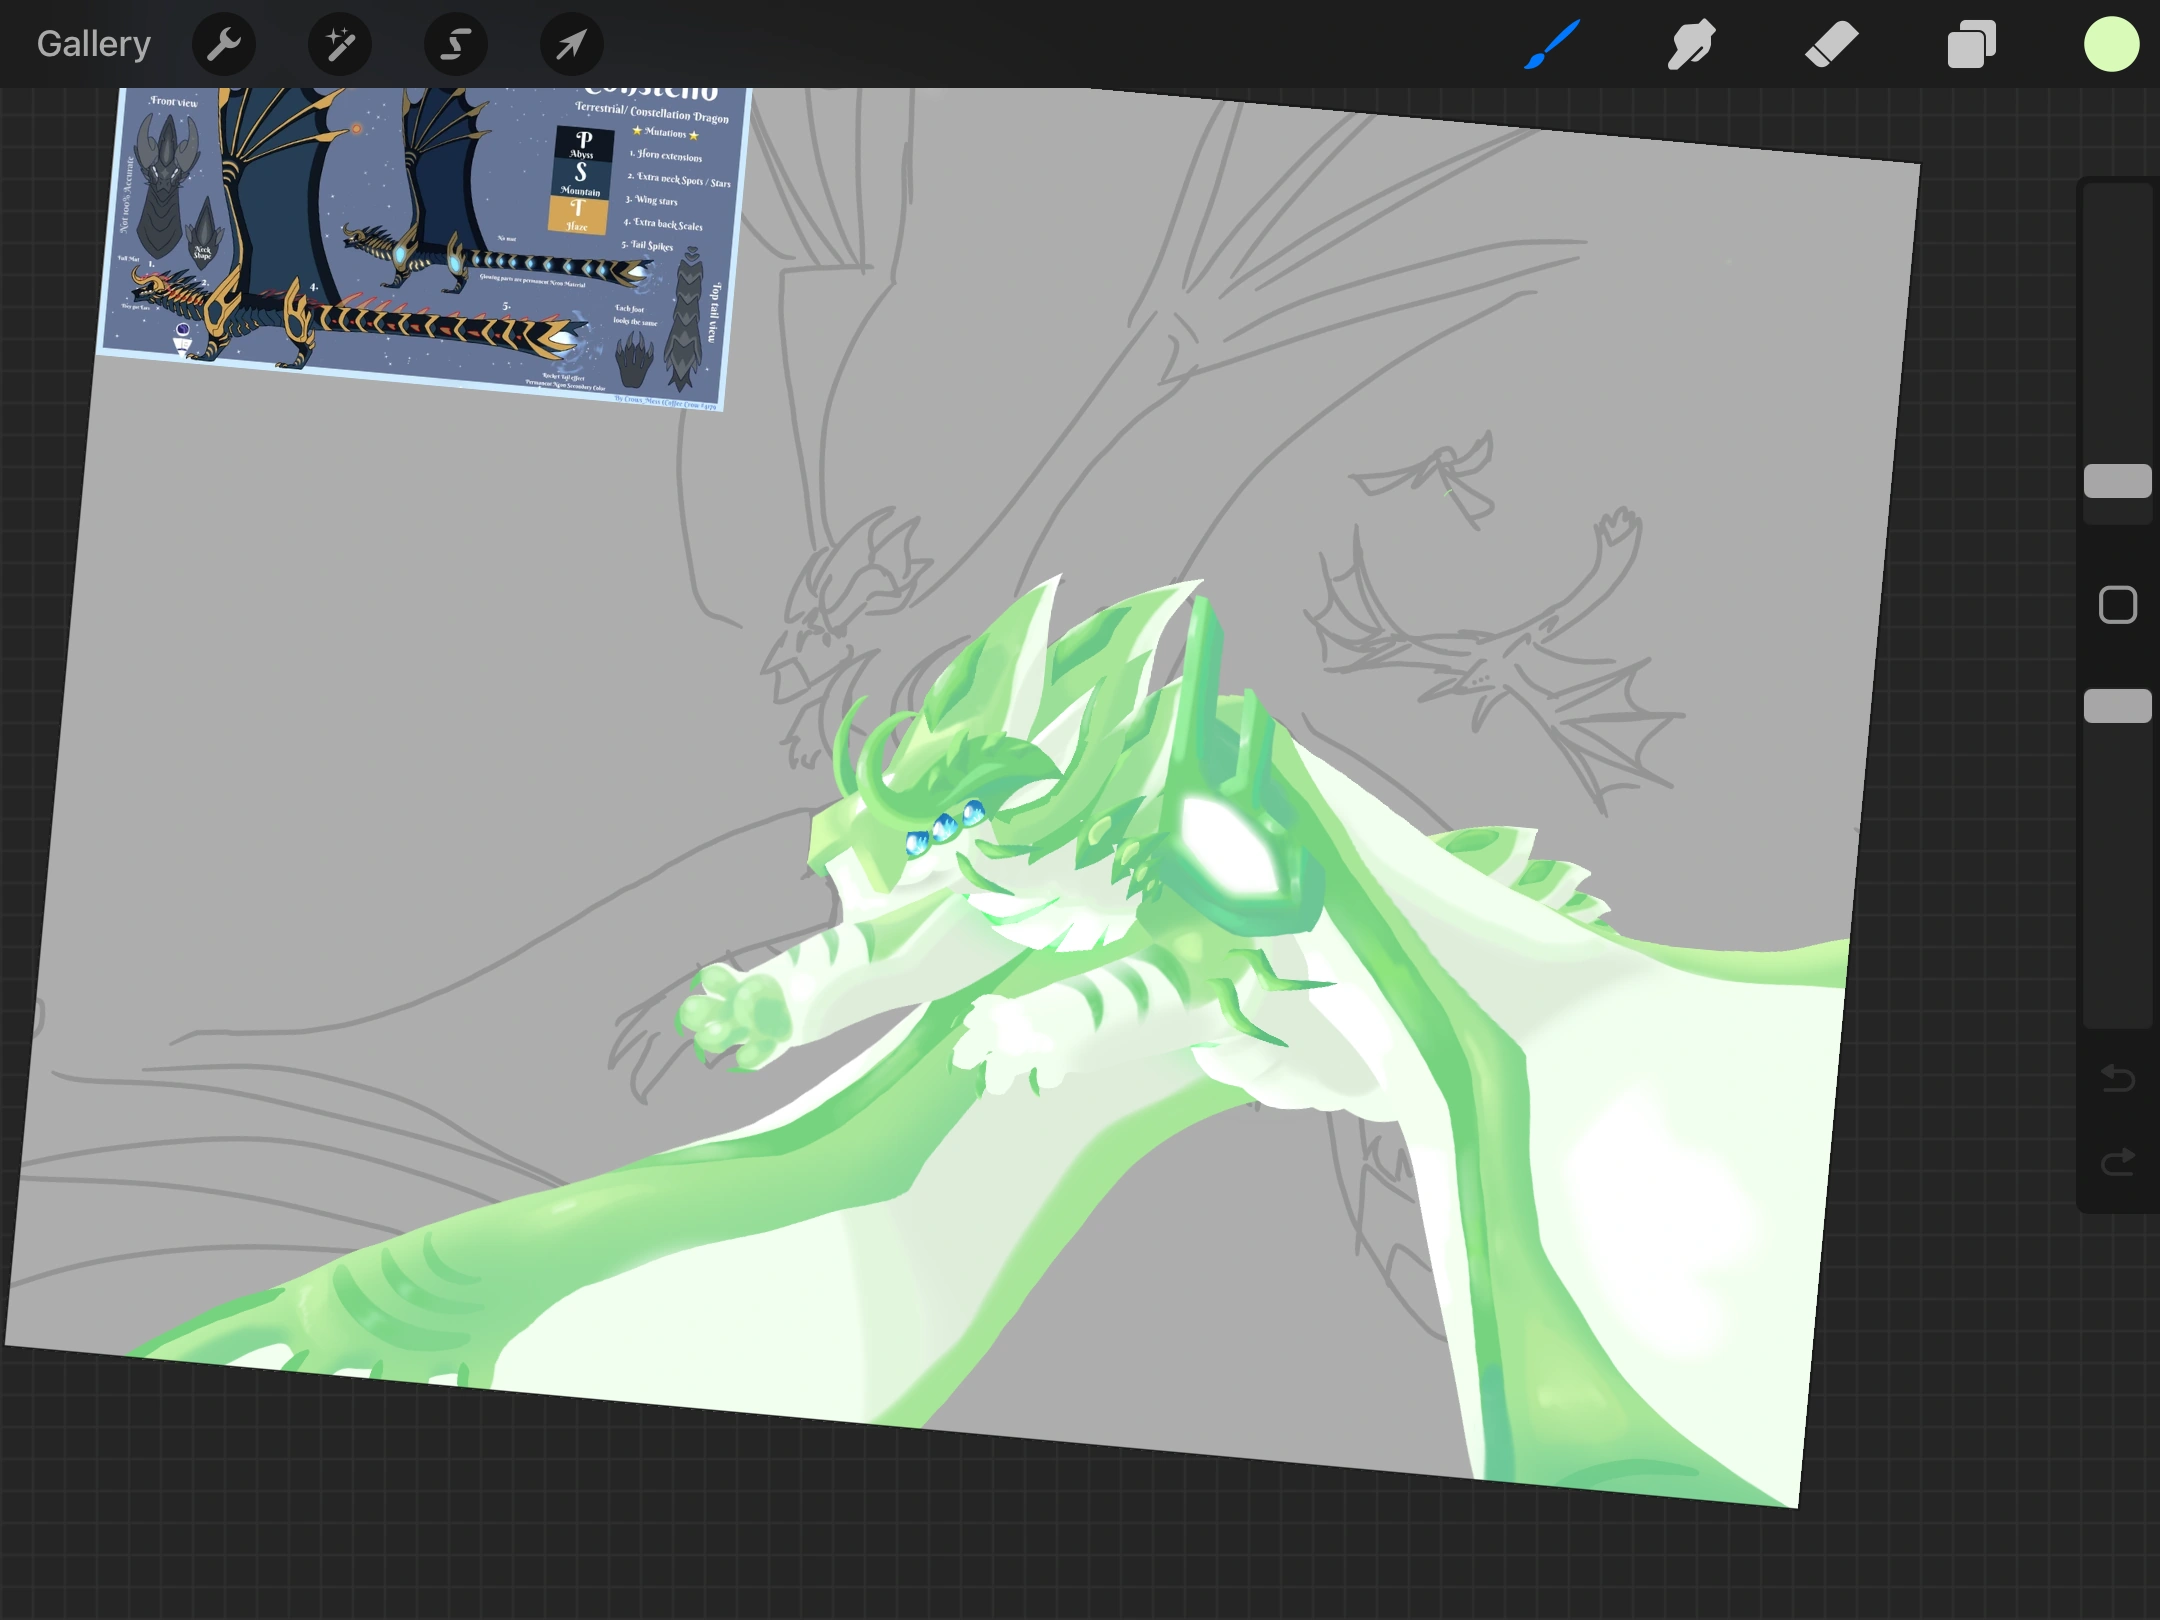The width and height of the screenshot is (2160, 1620).
Task: Redo using the sidebar arrow
Action: [2117, 1162]
